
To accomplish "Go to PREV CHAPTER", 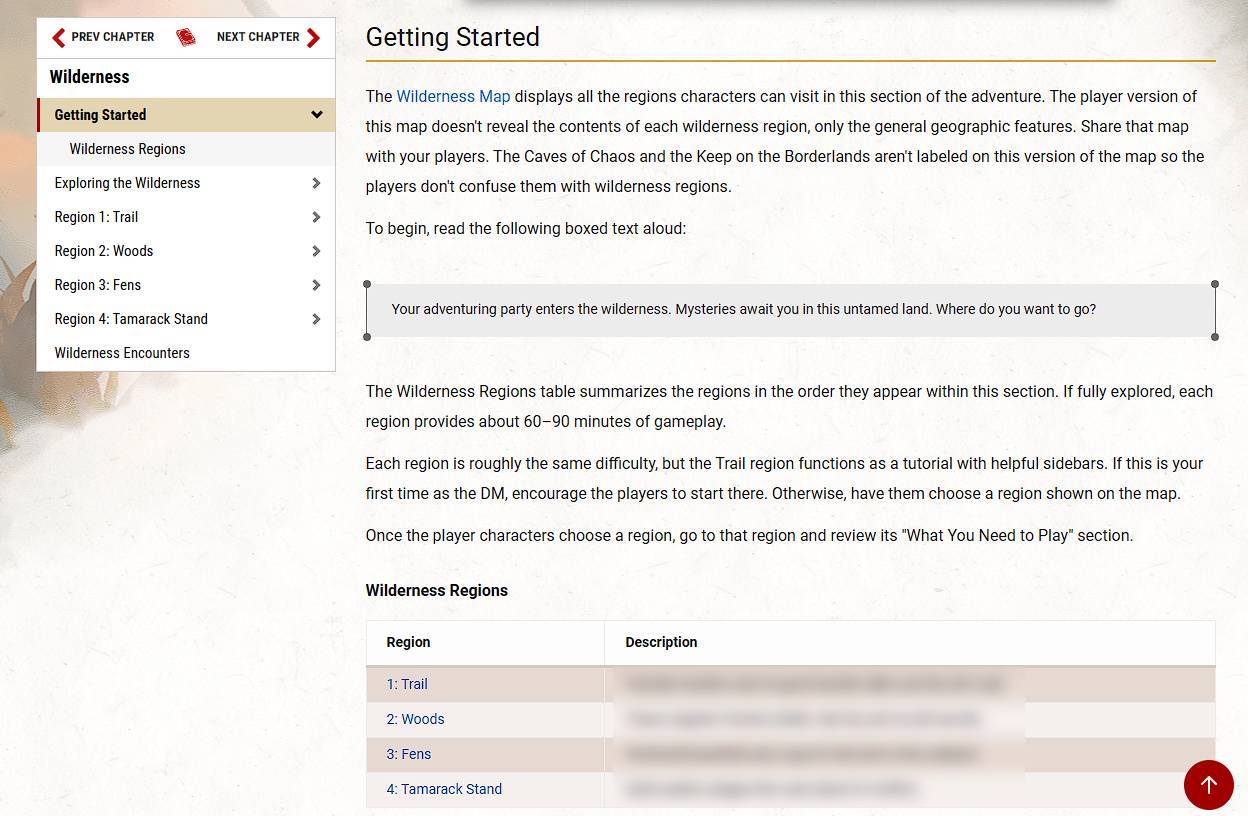I will coord(112,37).
